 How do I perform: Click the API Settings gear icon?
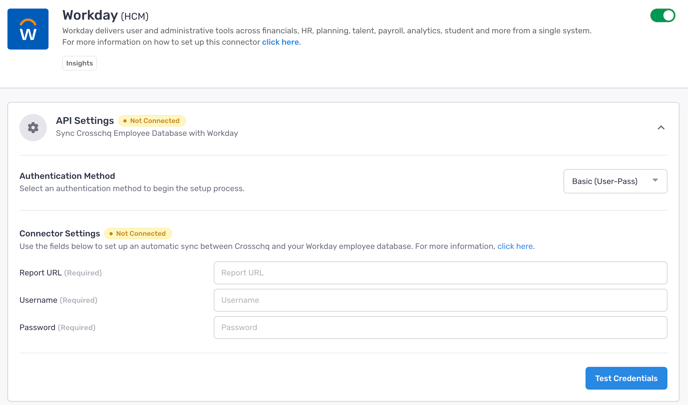[x=33, y=128]
